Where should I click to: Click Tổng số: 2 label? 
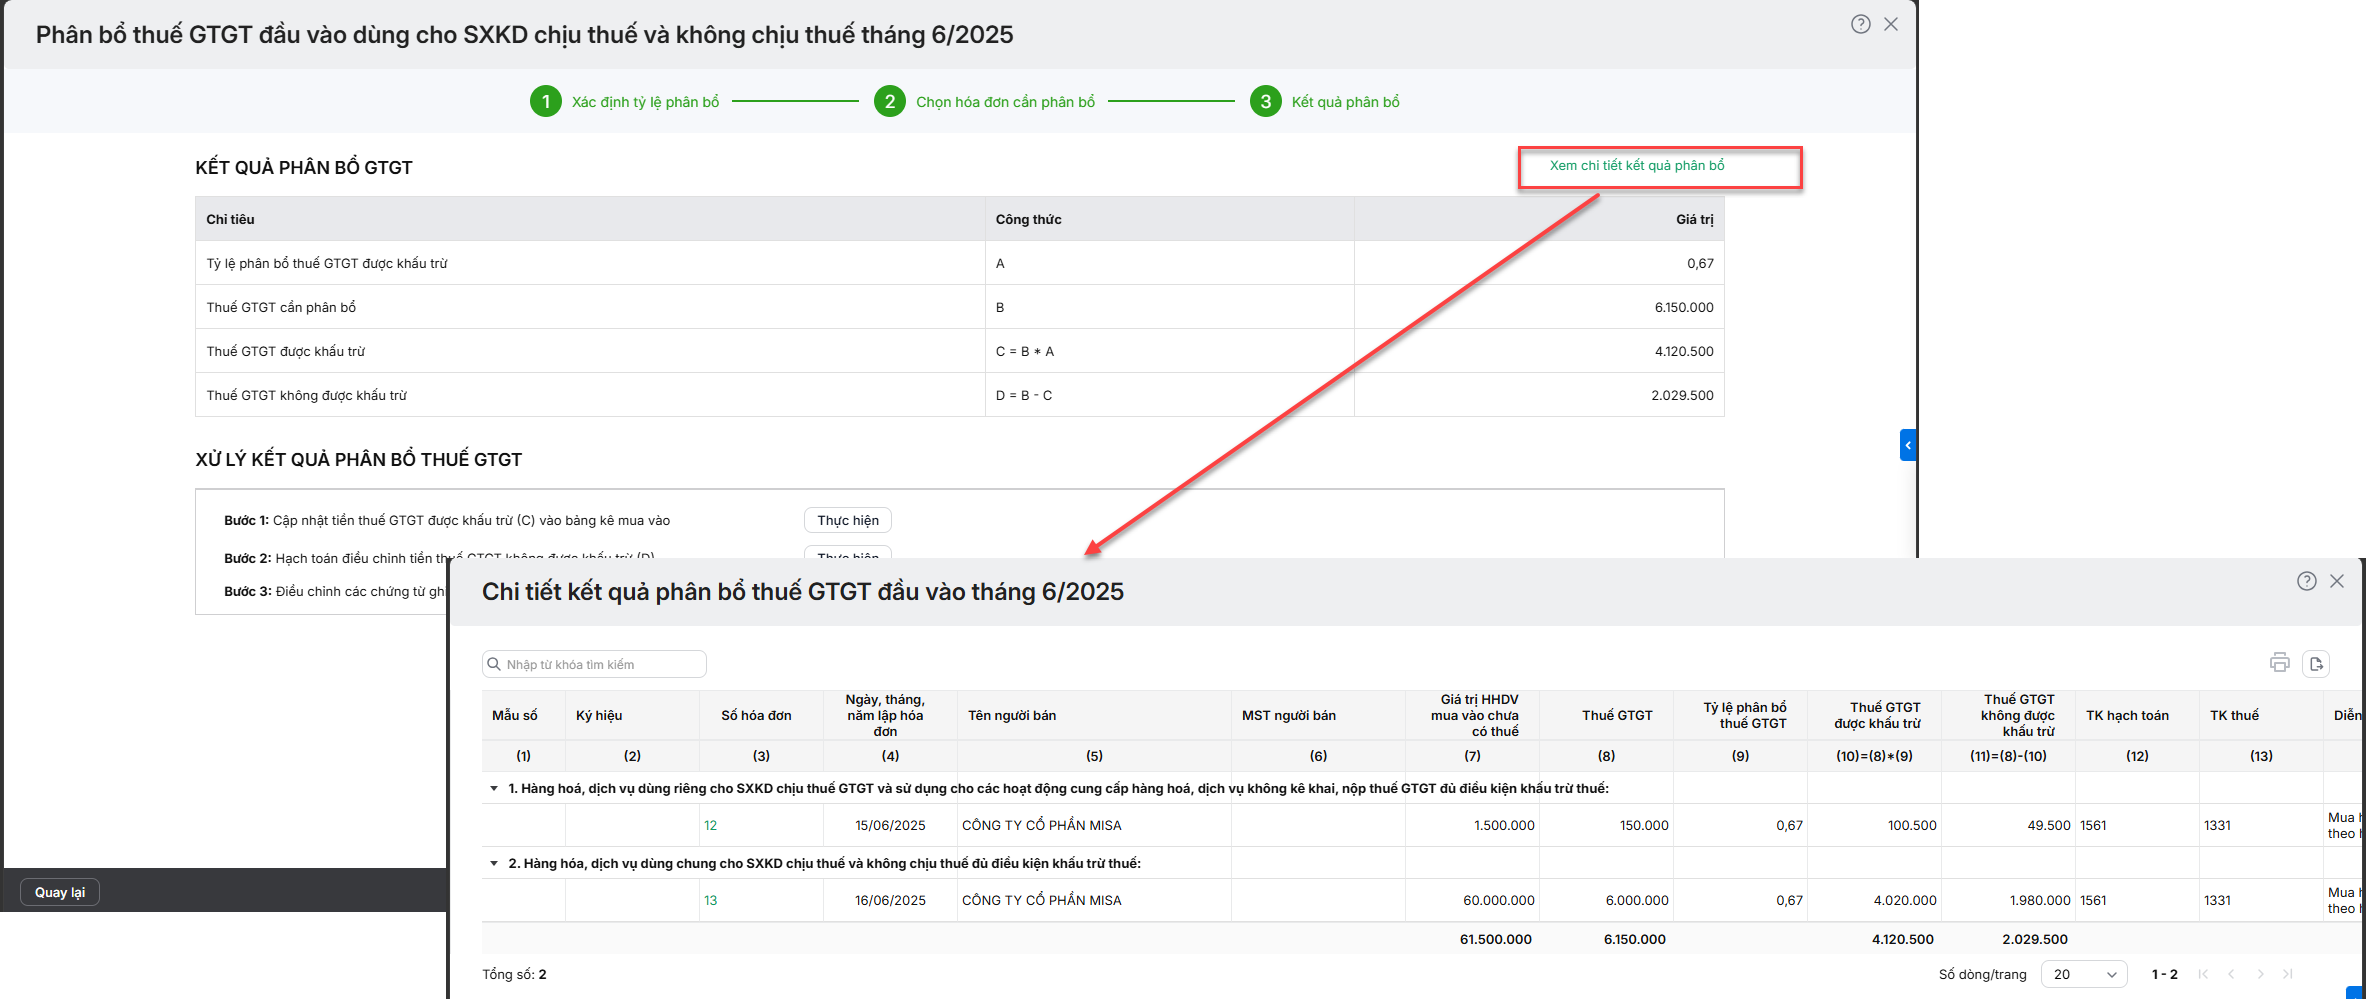[x=514, y=974]
